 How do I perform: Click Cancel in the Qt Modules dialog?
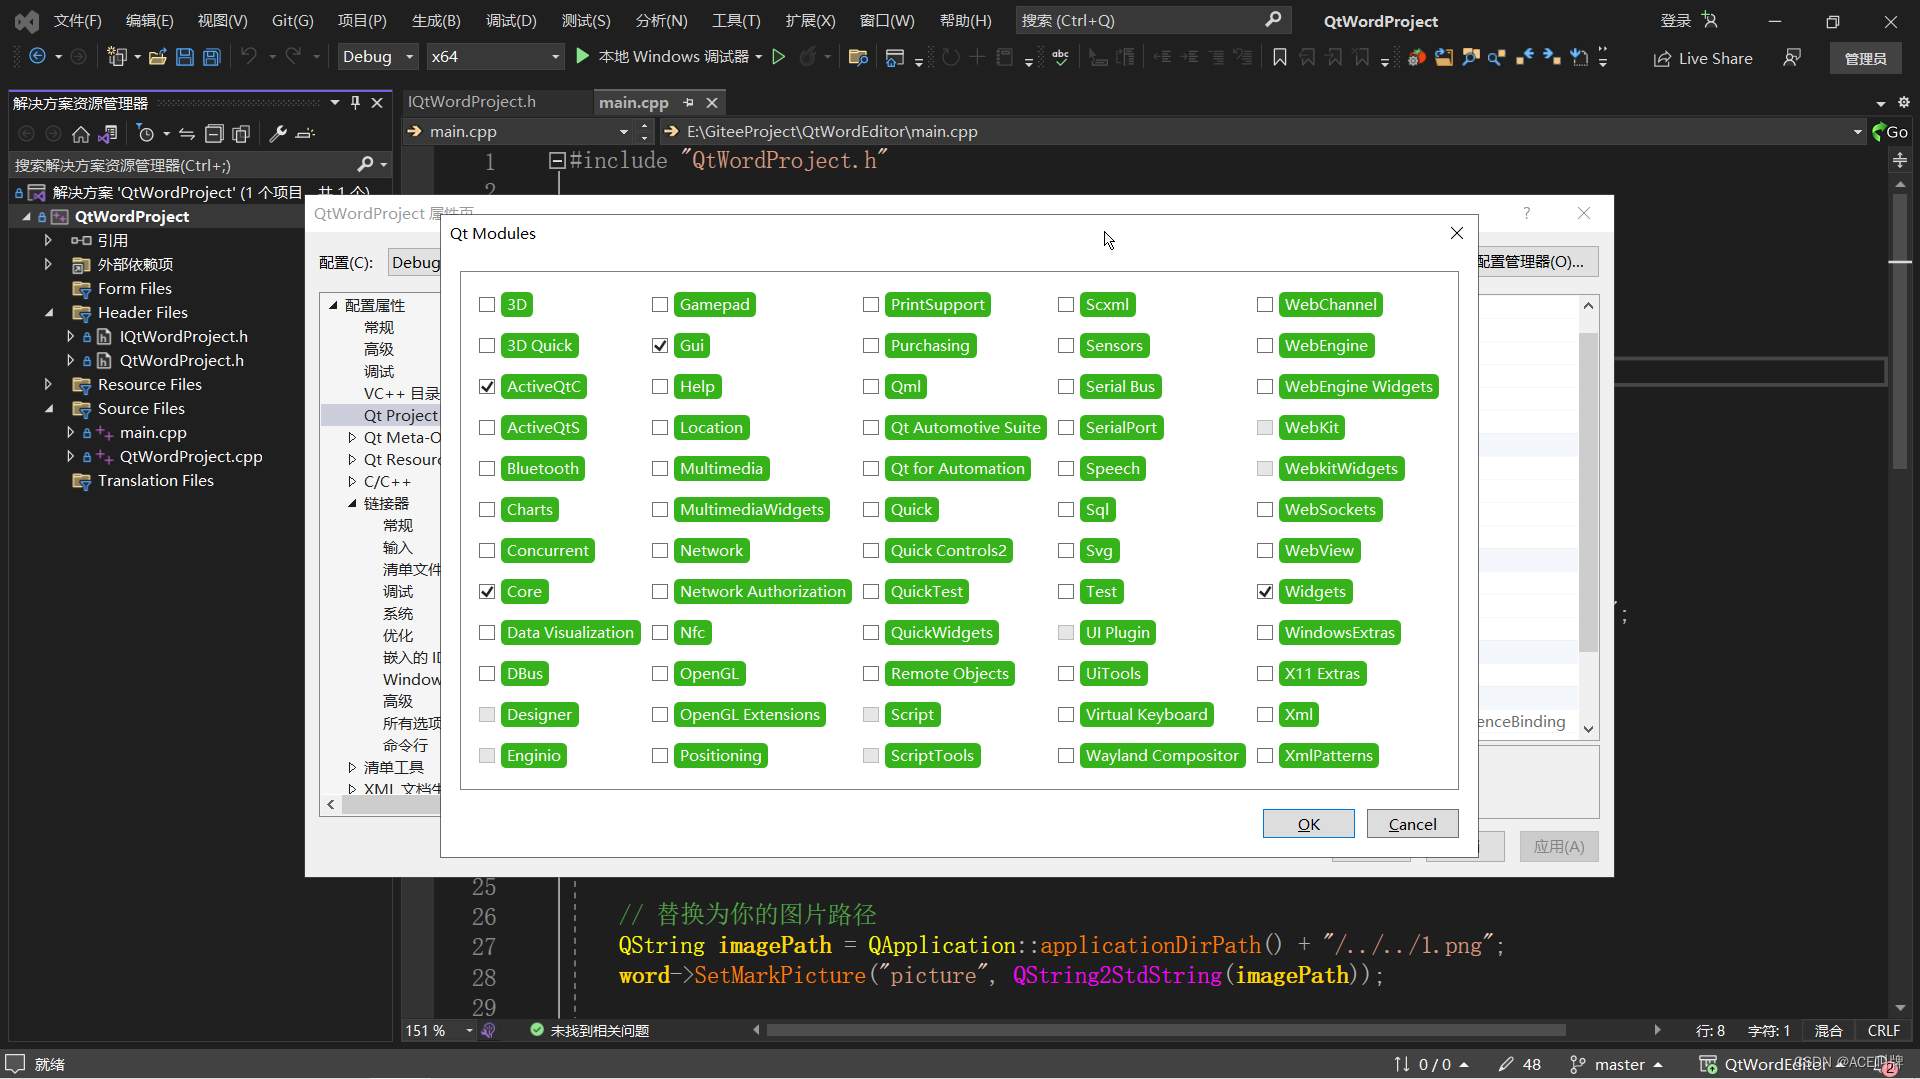point(1412,823)
